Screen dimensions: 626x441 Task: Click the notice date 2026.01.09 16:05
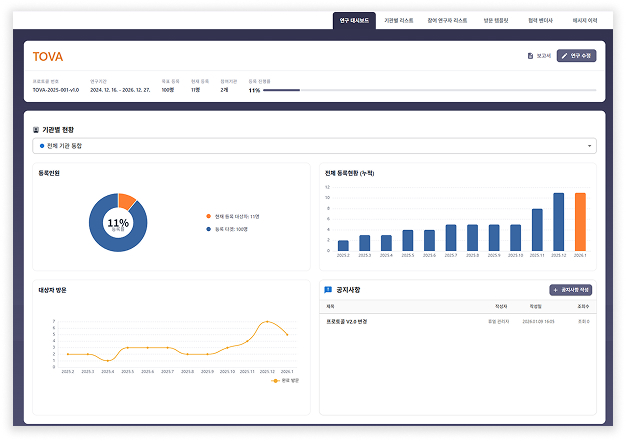[538, 322]
